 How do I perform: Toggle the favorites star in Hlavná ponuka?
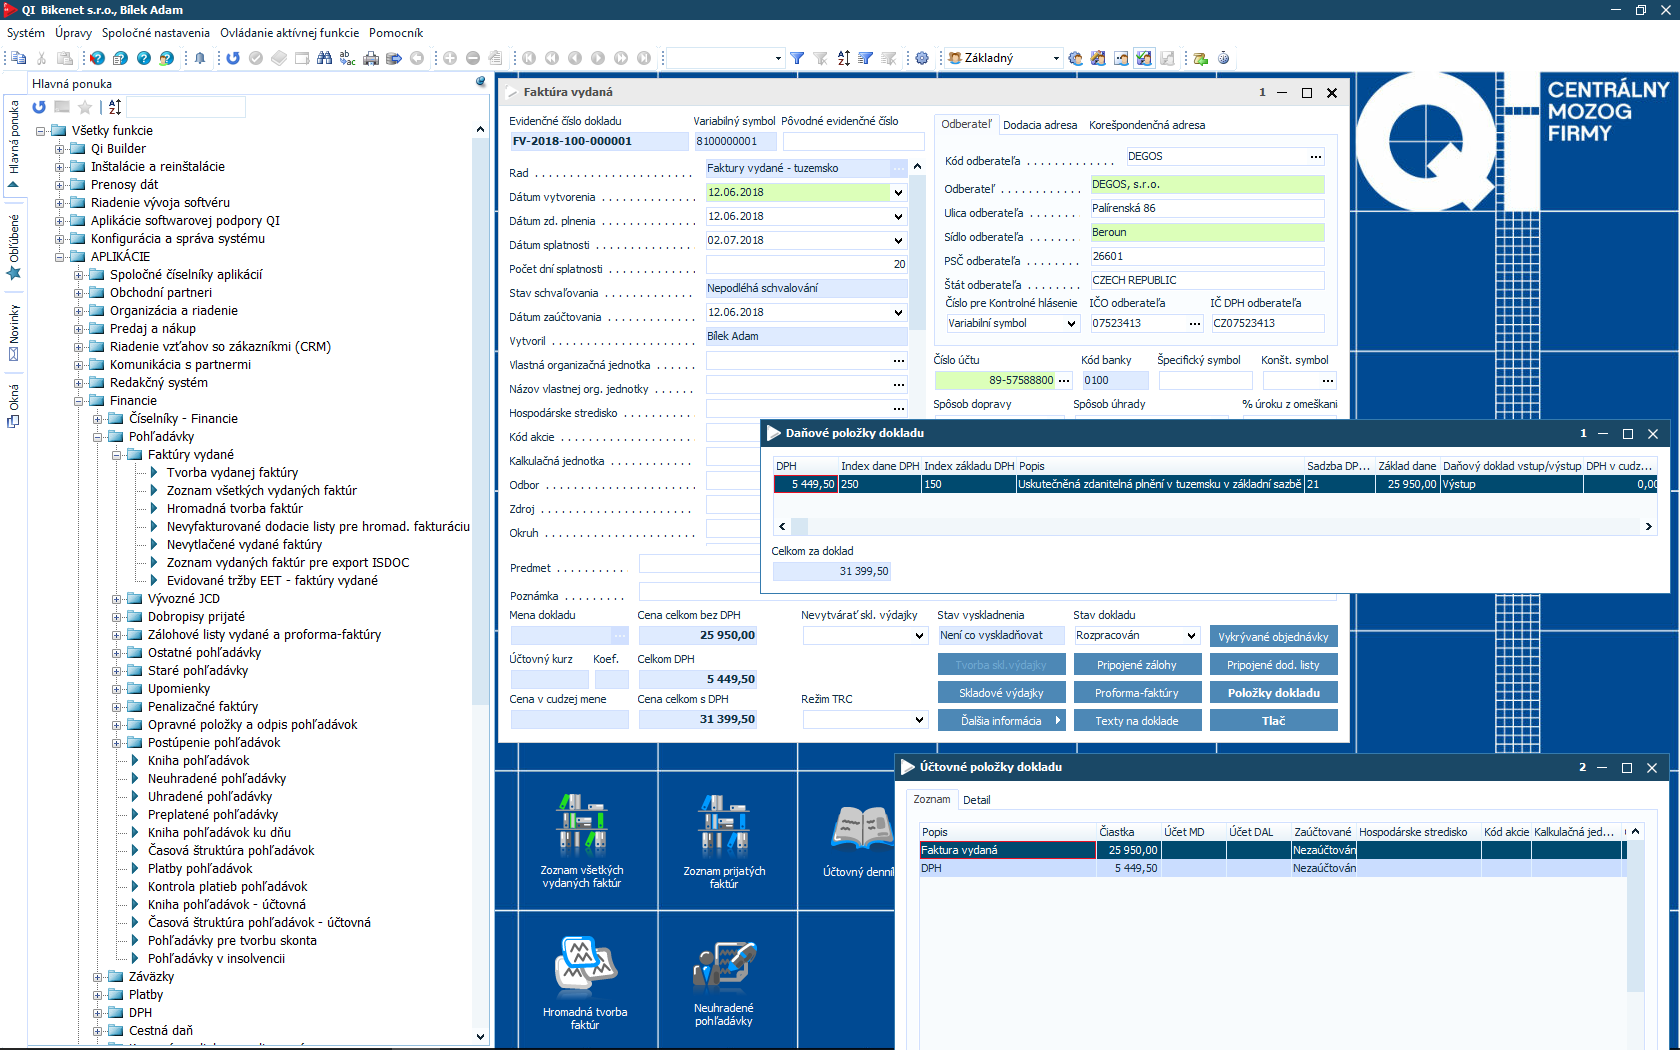[x=85, y=107]
